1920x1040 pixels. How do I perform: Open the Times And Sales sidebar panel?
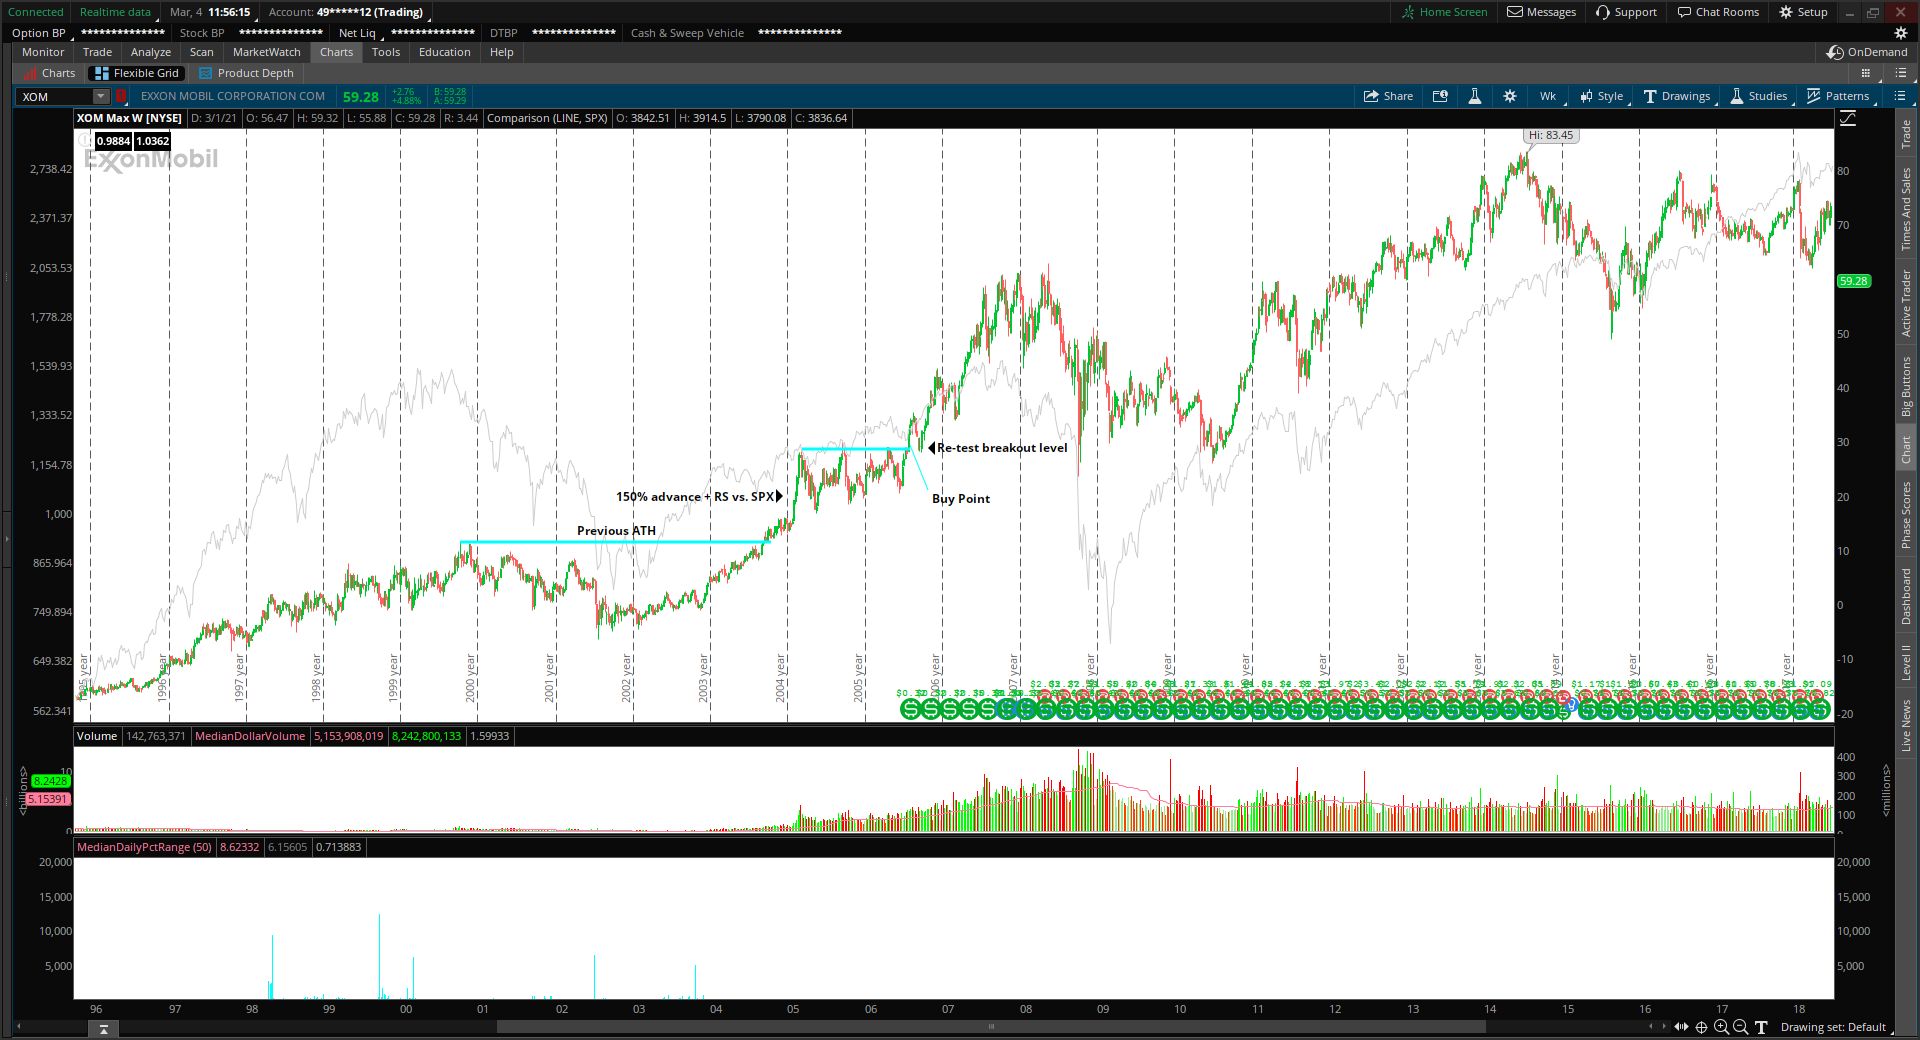point(1906,209)
